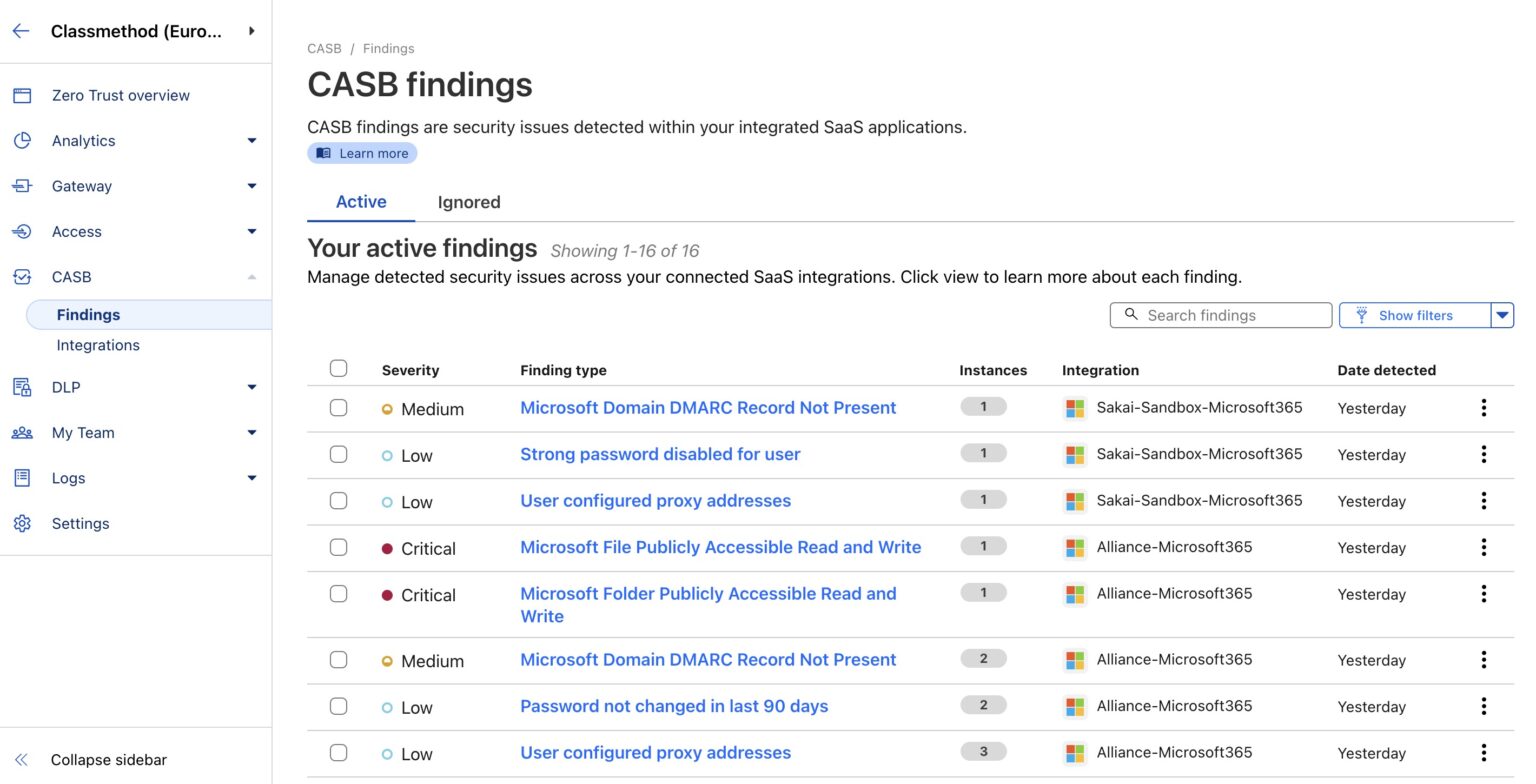Viewport: 1536px width, 784px height.
Task: Open the dropdown beside Show filters
Action: (x=1502, y=315)
